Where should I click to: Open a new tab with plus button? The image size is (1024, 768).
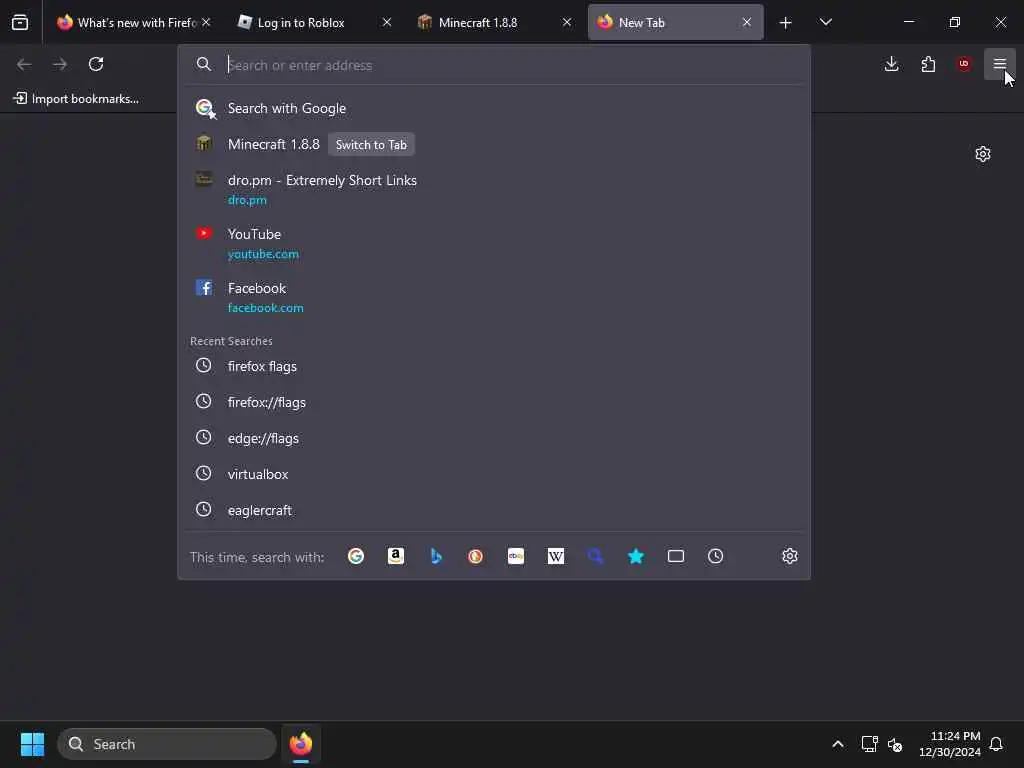pos(786,23)
